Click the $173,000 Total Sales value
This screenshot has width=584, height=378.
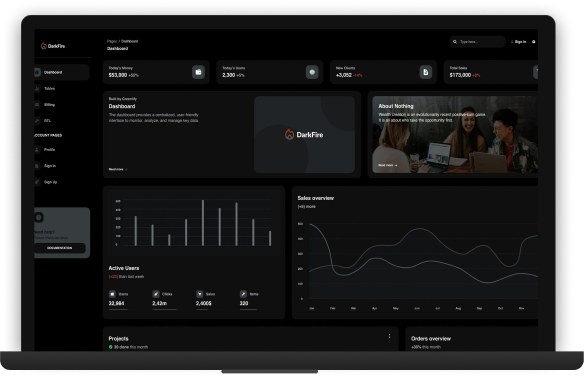click(460, 75)
